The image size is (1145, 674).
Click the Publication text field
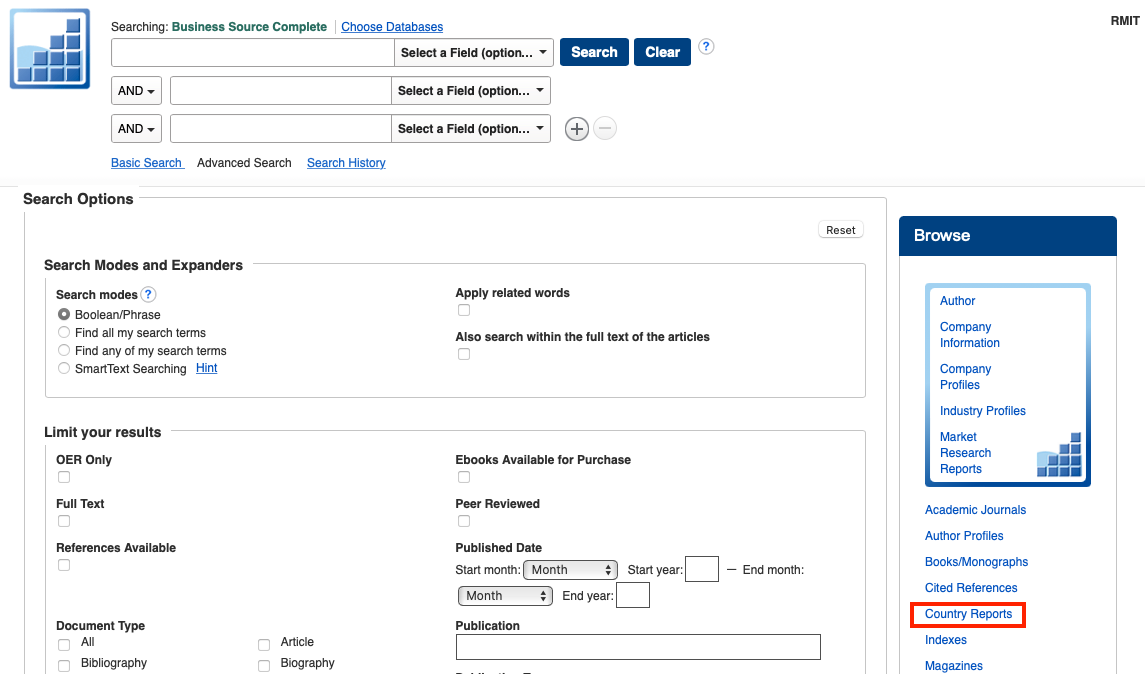pos(638,647)
